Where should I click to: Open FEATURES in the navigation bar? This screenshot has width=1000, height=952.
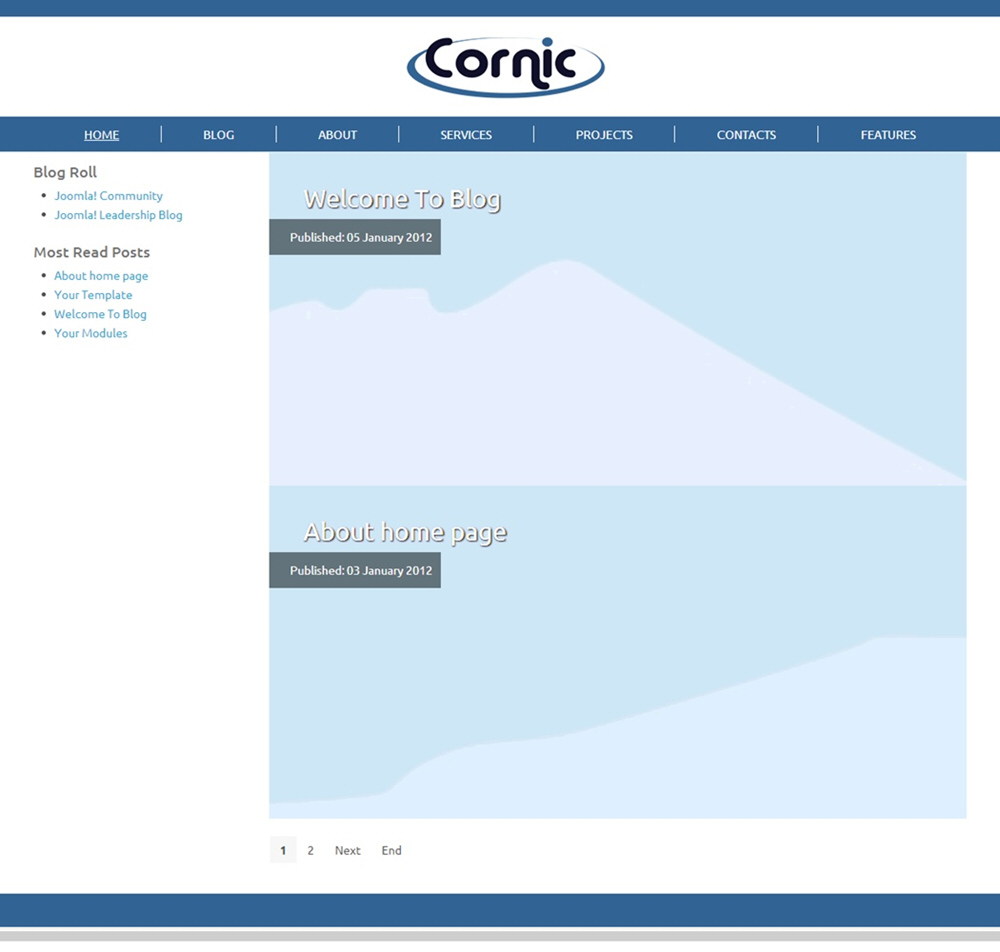click(888, 135)
